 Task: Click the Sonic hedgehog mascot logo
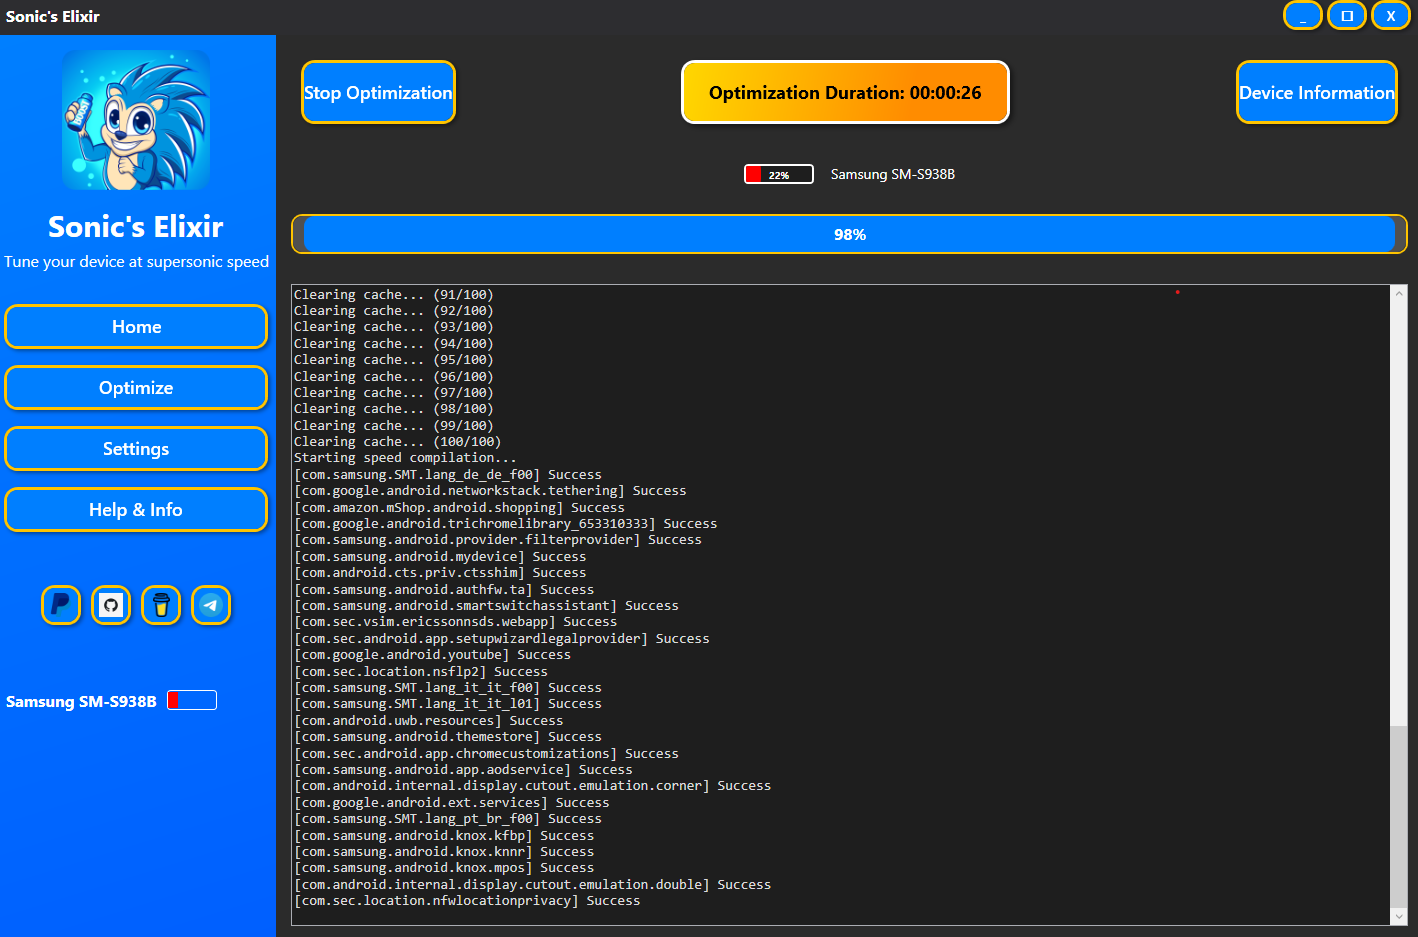pos(136,120)
